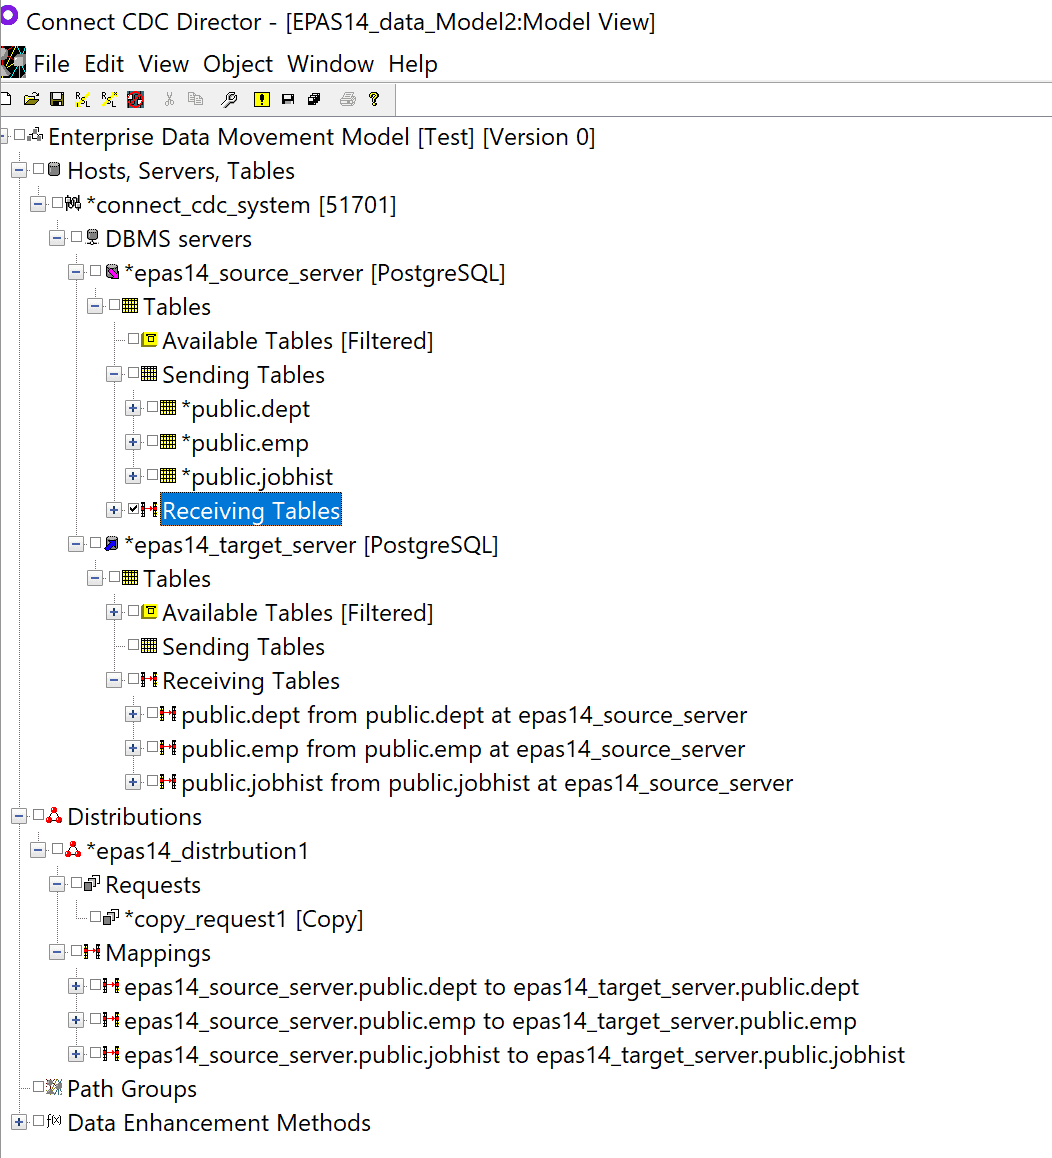The height and width of the screenshot is (1158, 1052).
Task: Save the model with the diskette toolbar icon
Action: pos(57,99)
